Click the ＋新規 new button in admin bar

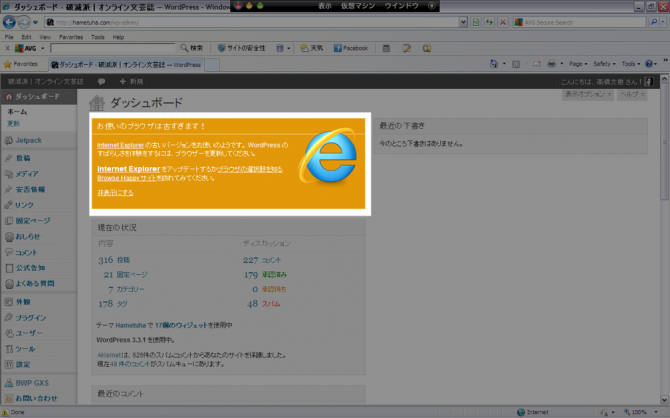[131, 81]
